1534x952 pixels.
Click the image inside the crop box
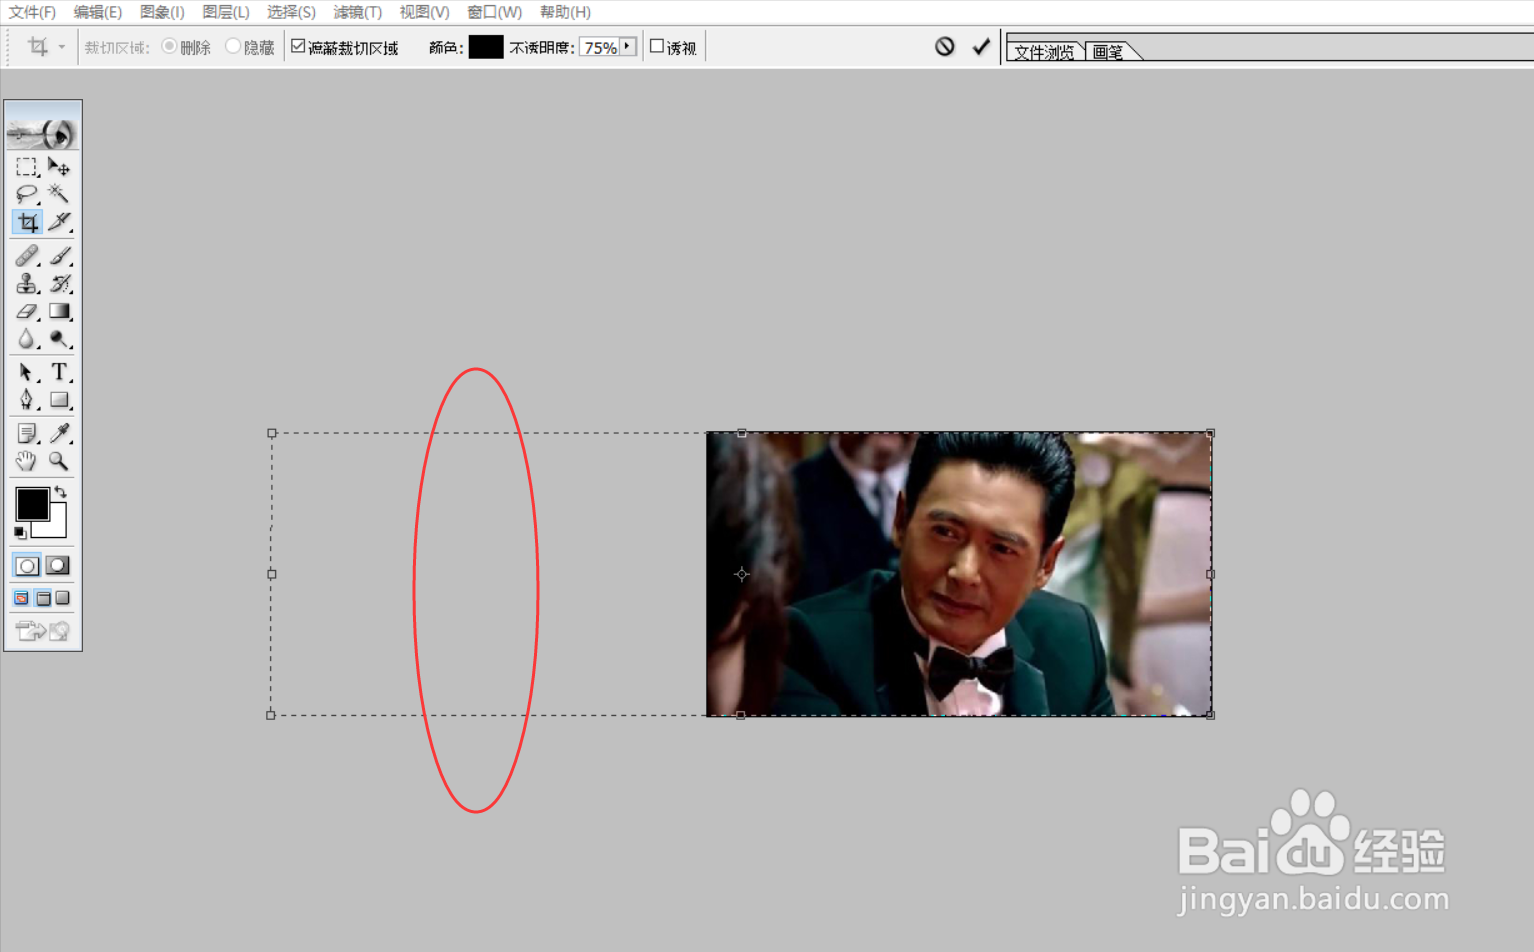tap(959, 574)
